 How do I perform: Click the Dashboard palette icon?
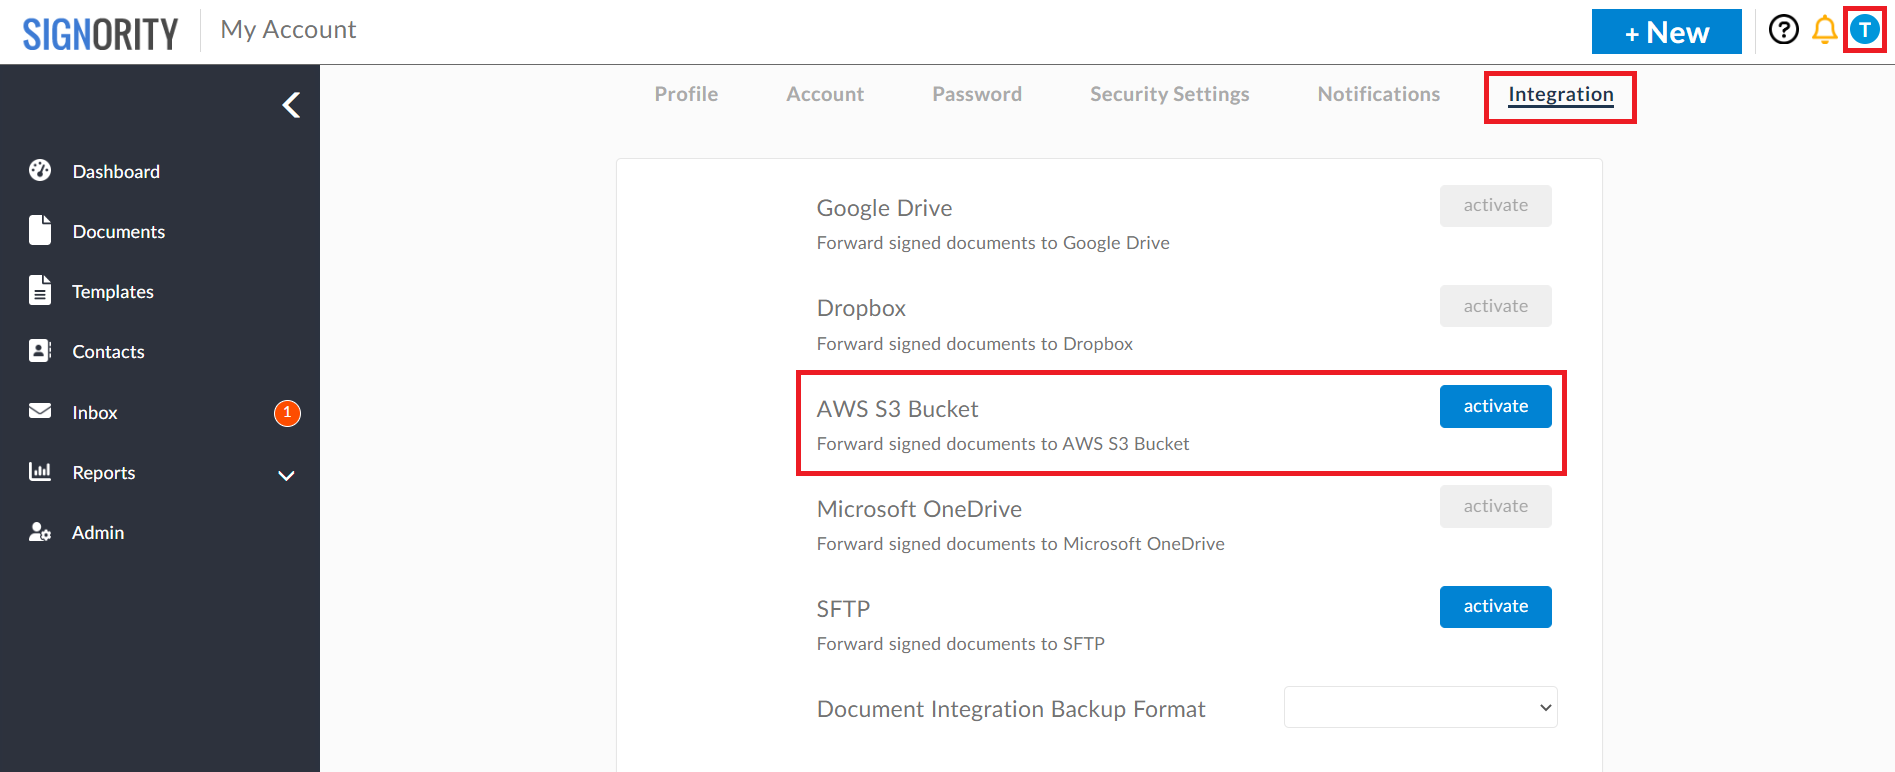pos(40,171)
